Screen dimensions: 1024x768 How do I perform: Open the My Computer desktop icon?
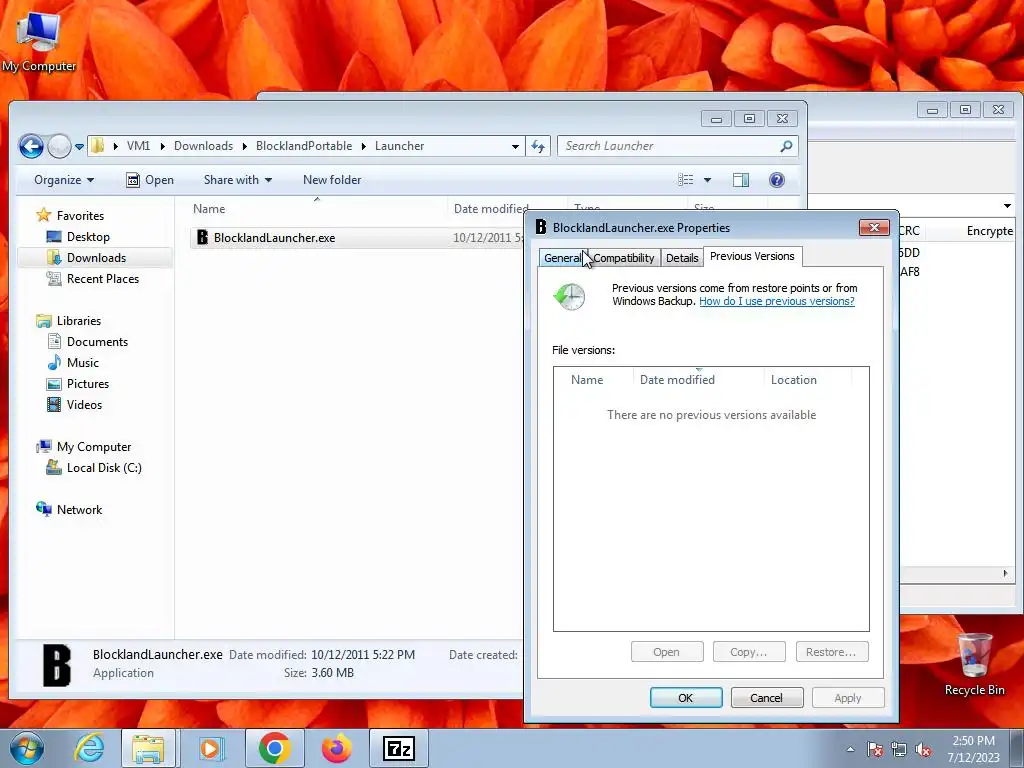click(38, 42)
